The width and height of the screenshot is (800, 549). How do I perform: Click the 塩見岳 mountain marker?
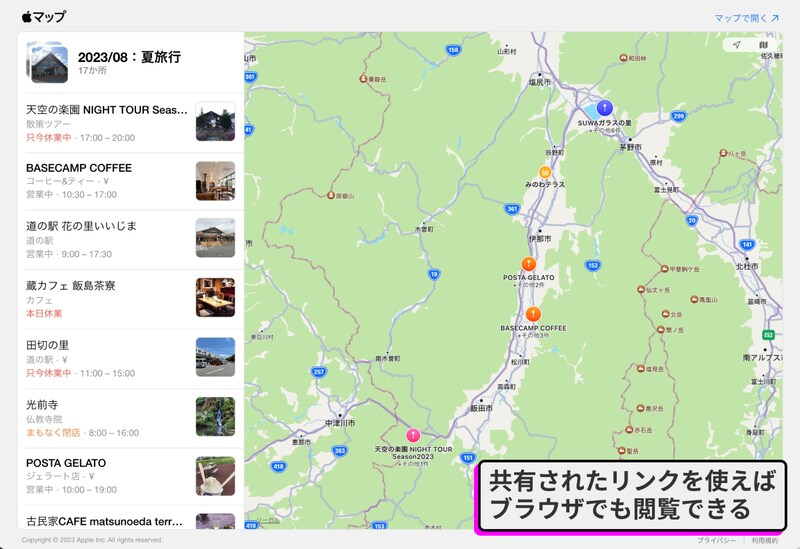[x=640, y=368]
